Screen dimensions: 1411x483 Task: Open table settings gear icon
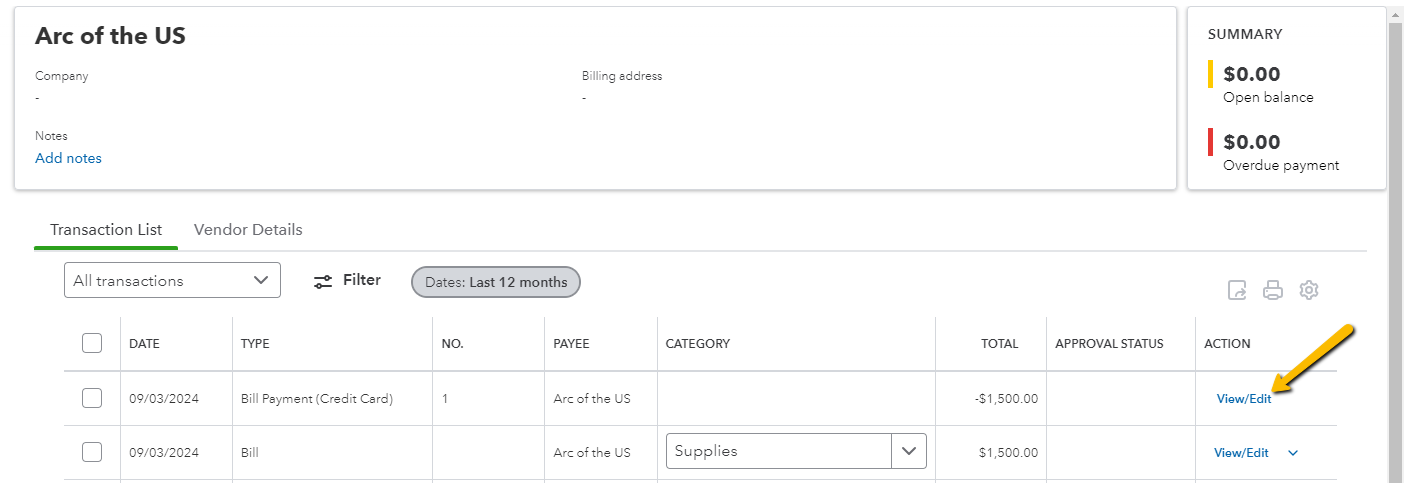click(x=1309, y=290)
